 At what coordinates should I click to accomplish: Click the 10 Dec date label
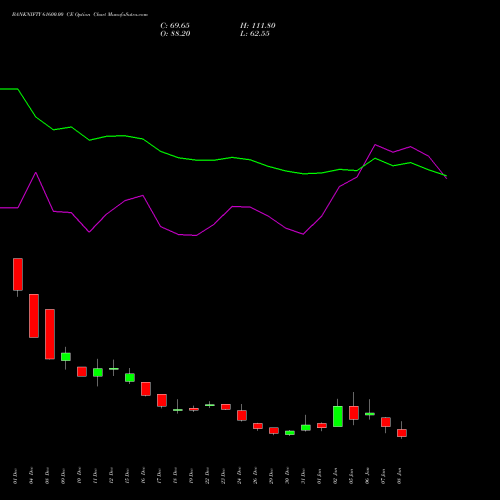79,476
